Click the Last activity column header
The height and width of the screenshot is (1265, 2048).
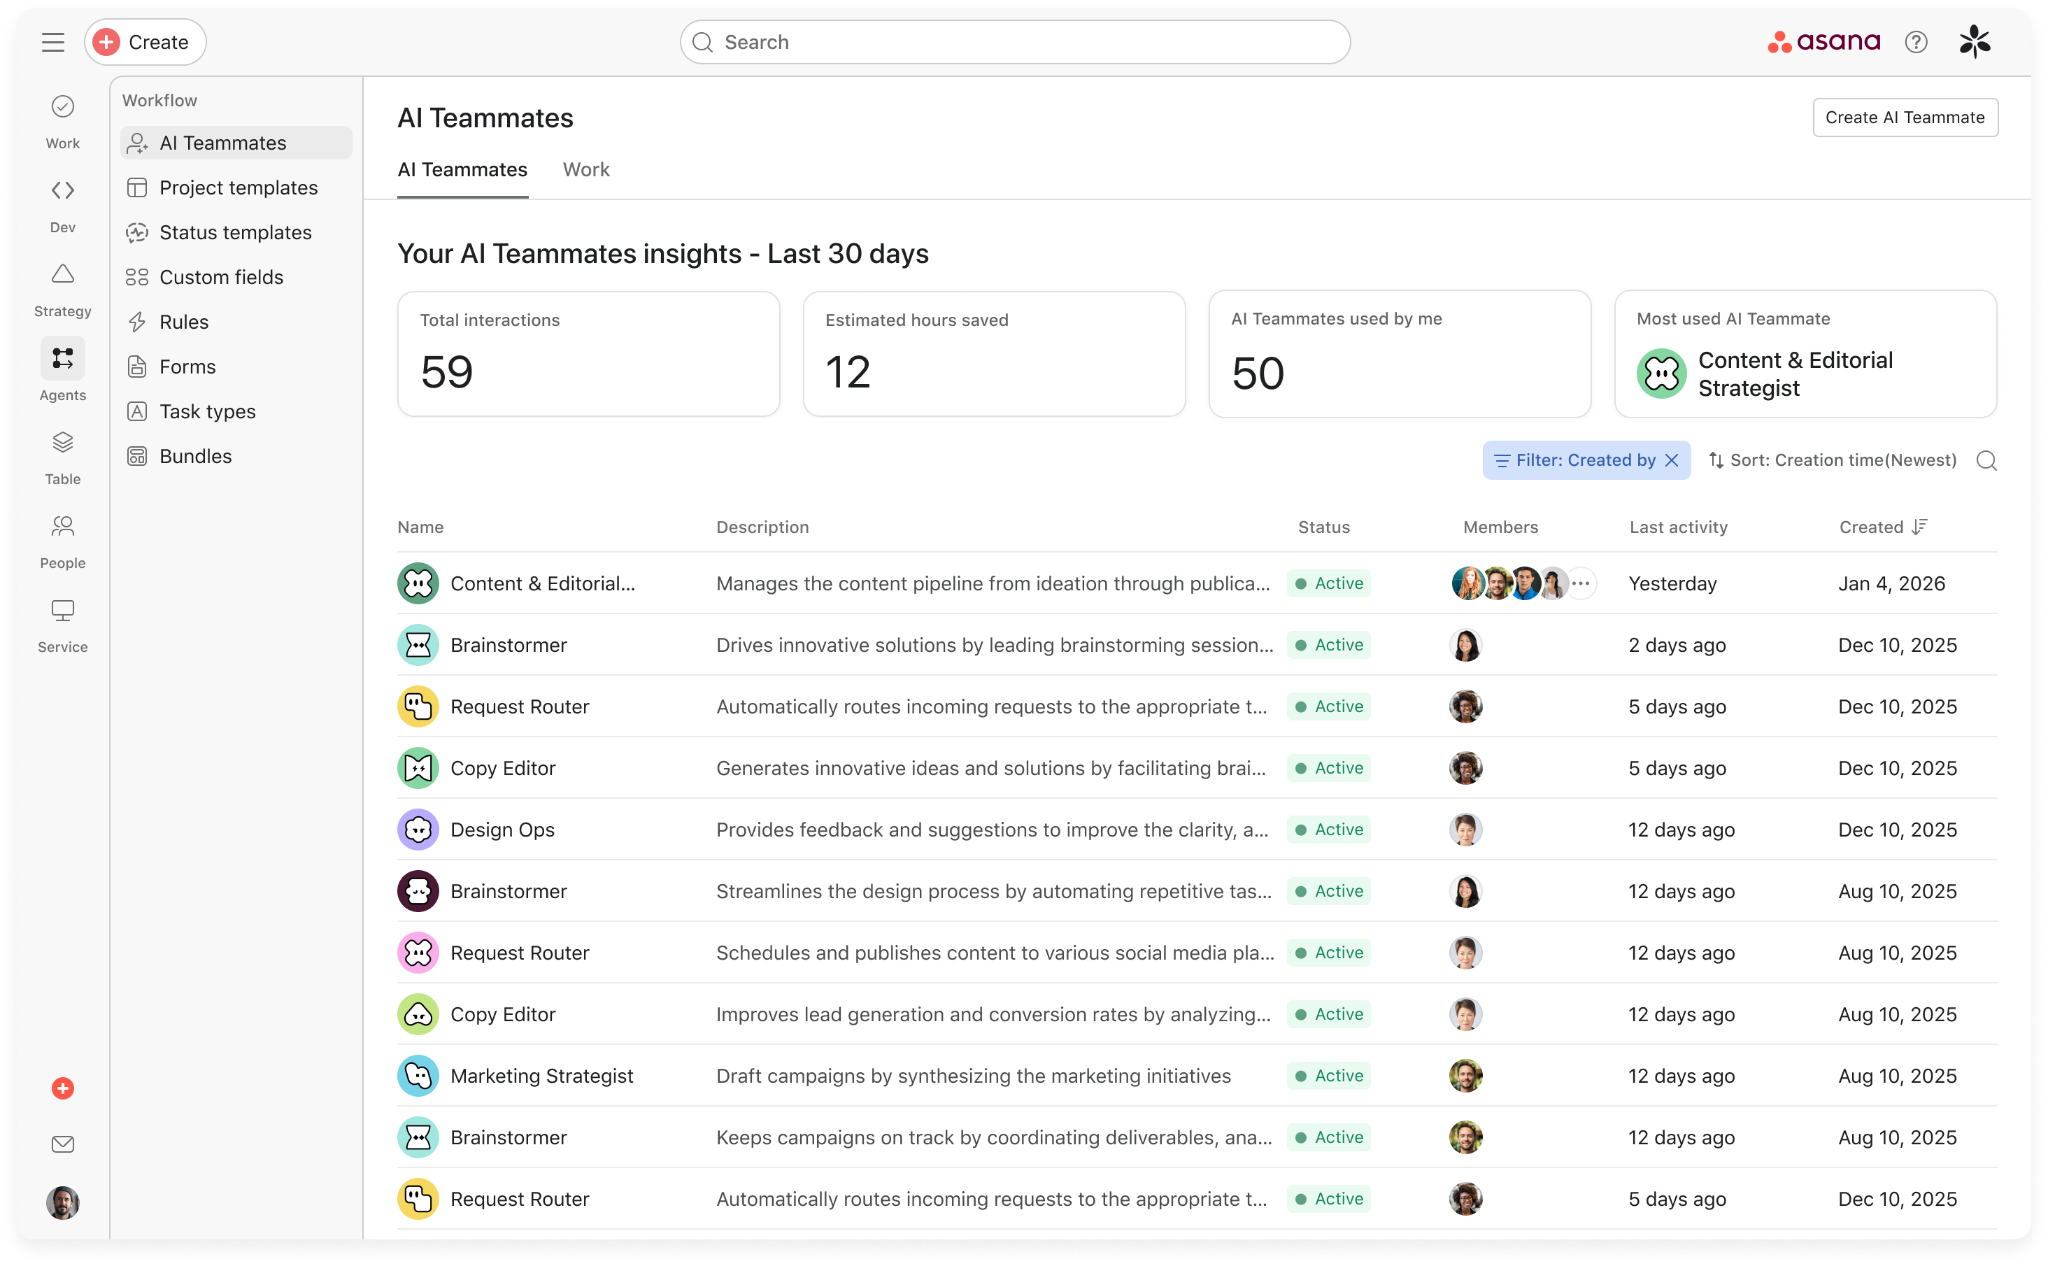point(1678,527)
